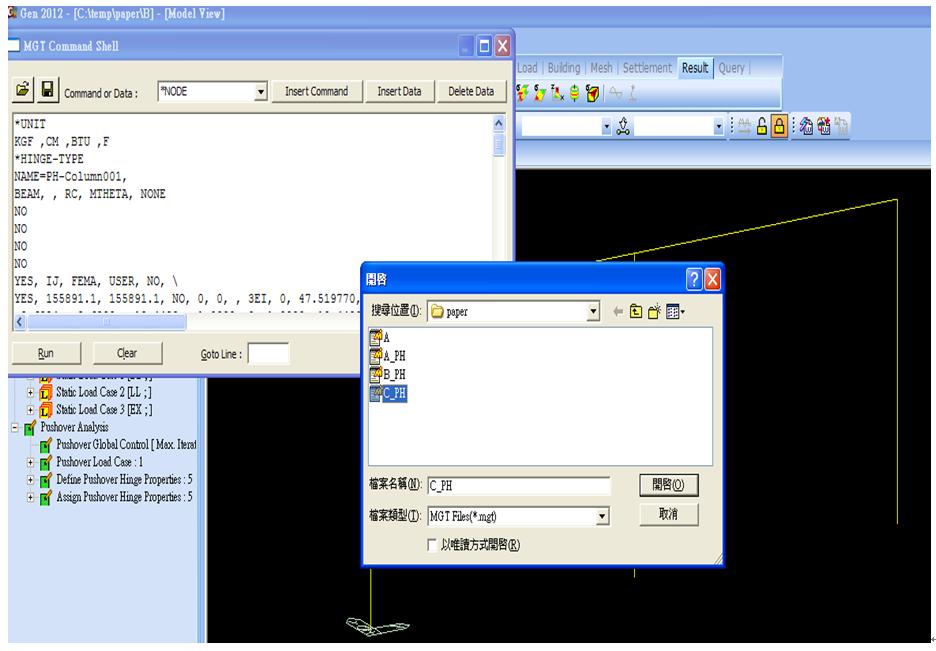Click the 取消 cancel button in dialog
Viewport: 936px width, 651px height.
tap(668, 514)
